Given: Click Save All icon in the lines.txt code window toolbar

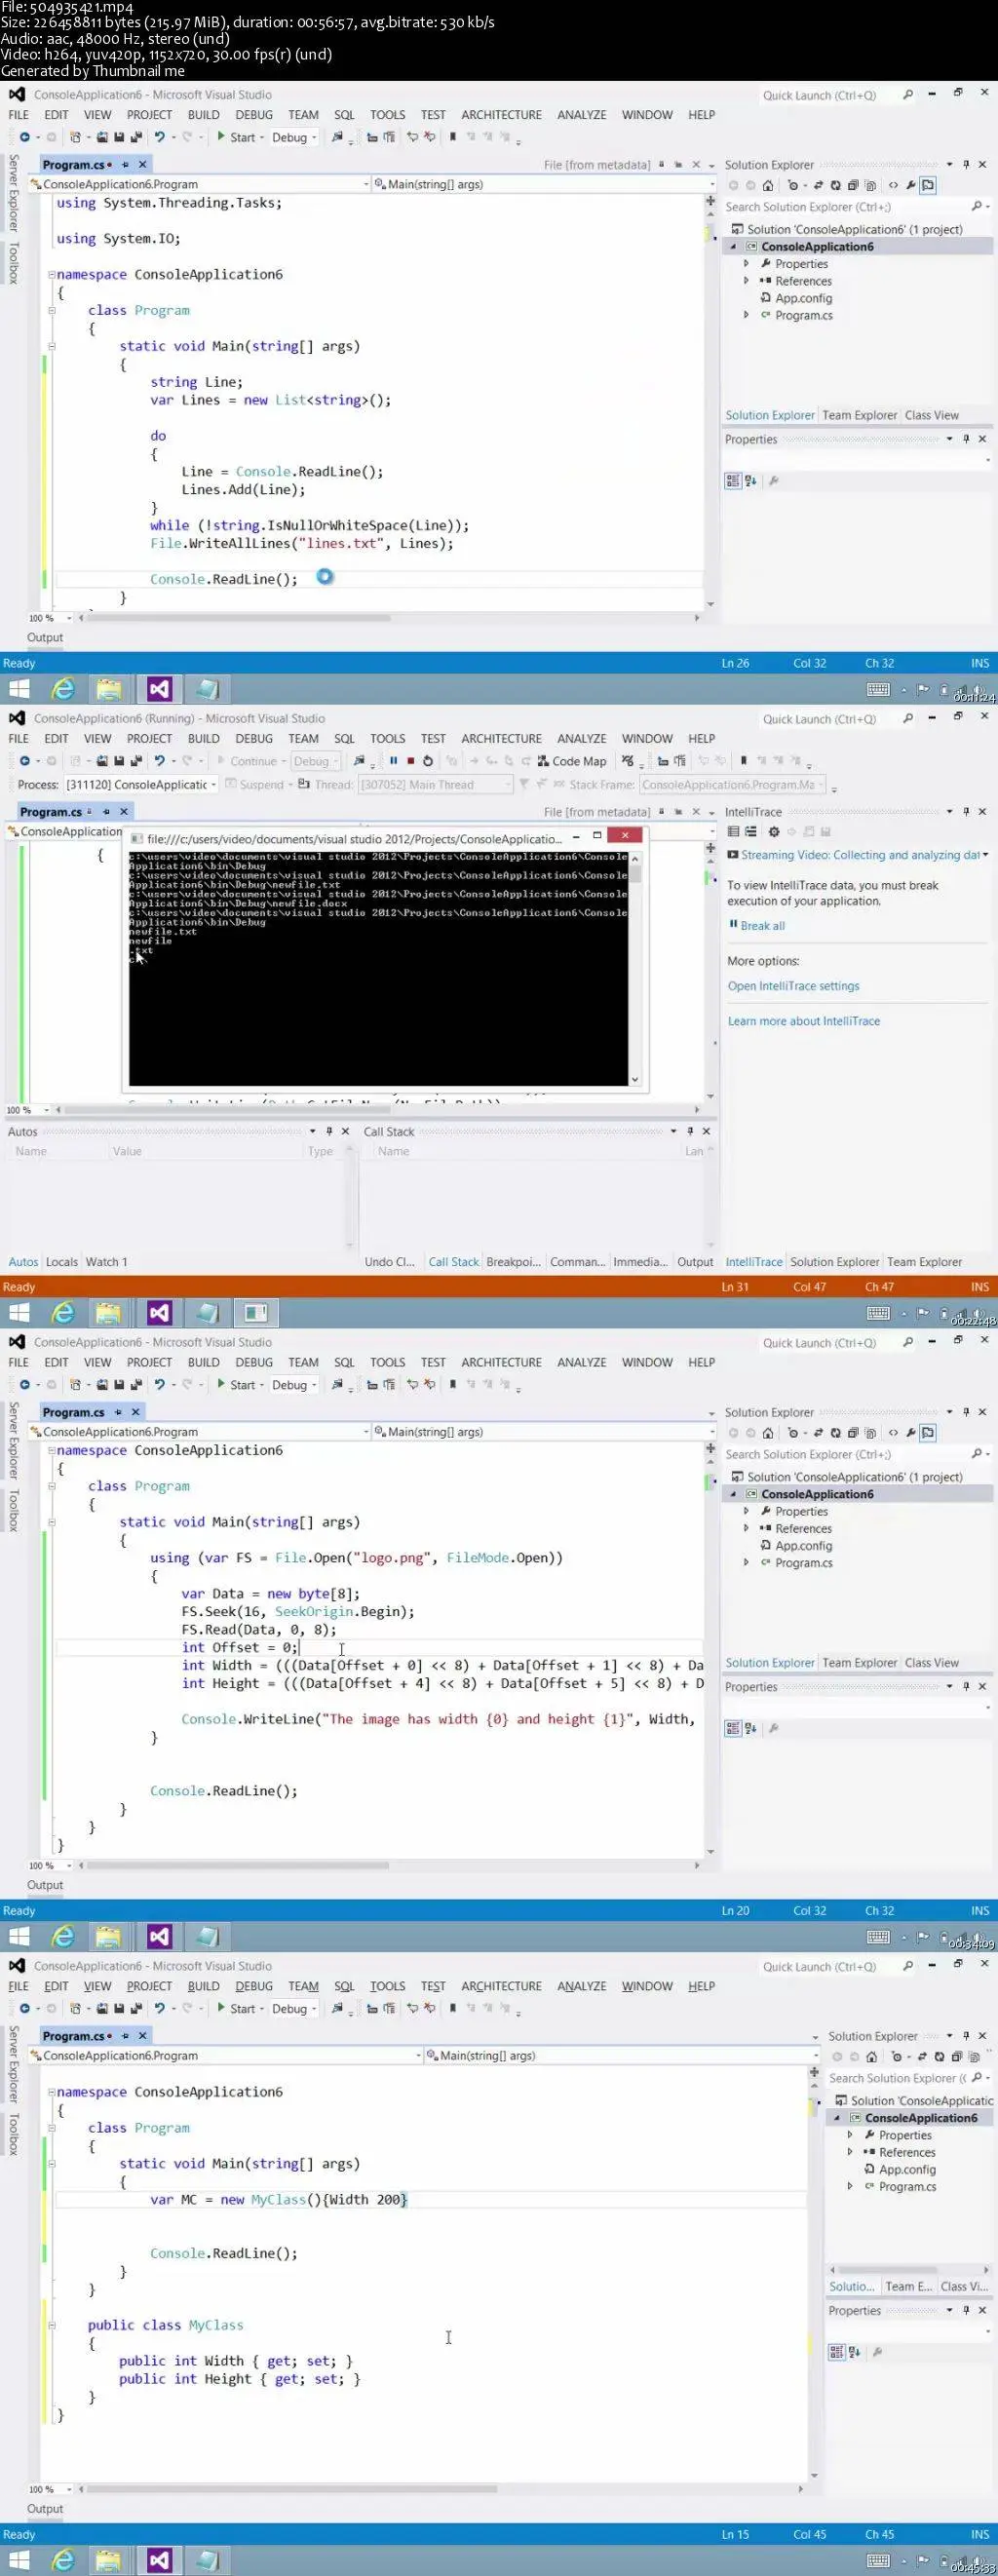Looking at the screenshot, I should [x=136, y=137].
